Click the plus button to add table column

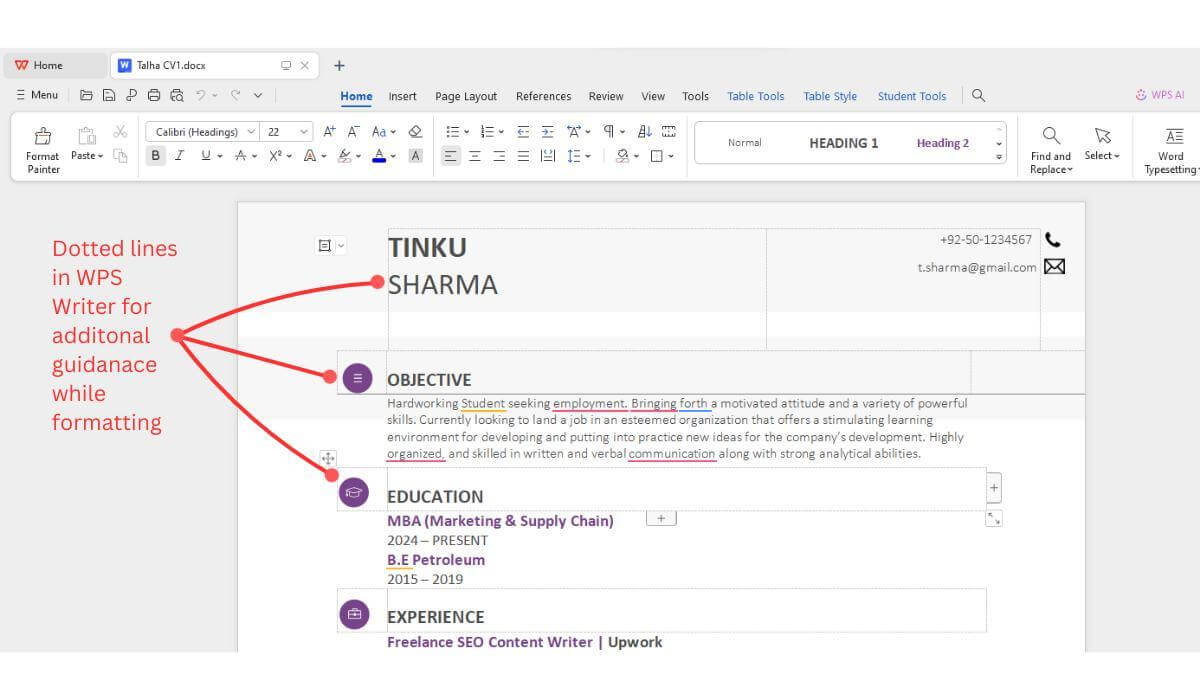pos(993,488)
